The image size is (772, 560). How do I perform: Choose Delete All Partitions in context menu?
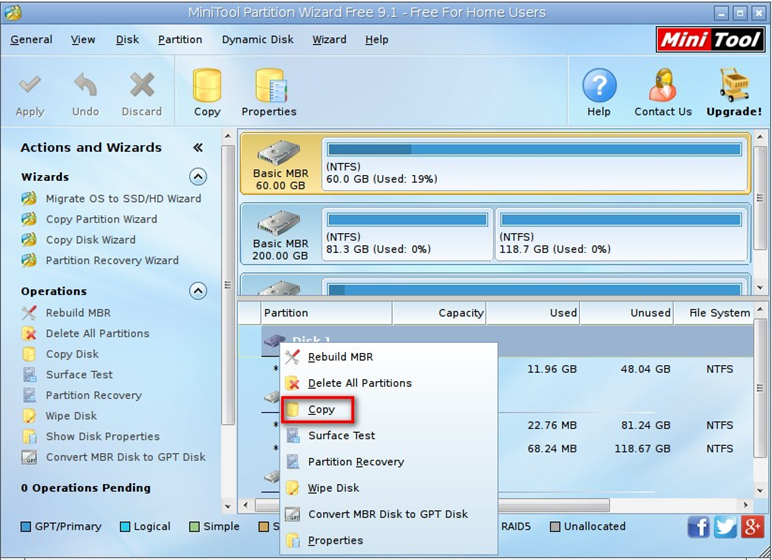click(389, 383)
